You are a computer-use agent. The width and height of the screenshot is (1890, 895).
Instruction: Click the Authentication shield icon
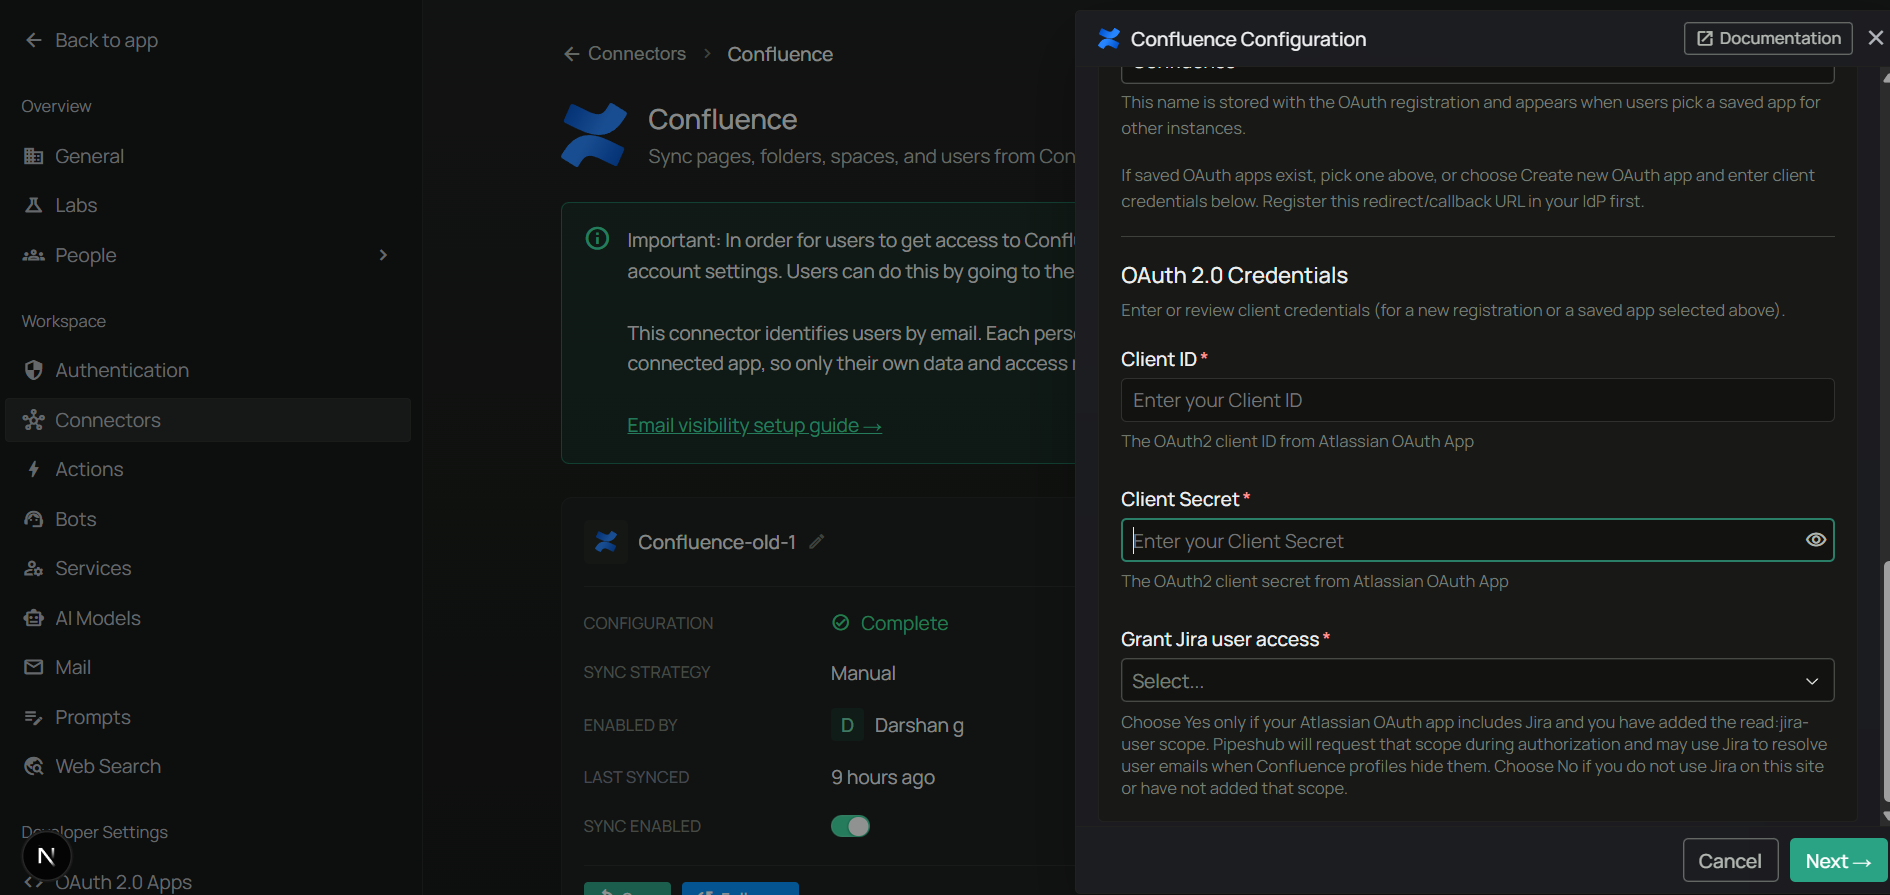click(x=33, y=370)
